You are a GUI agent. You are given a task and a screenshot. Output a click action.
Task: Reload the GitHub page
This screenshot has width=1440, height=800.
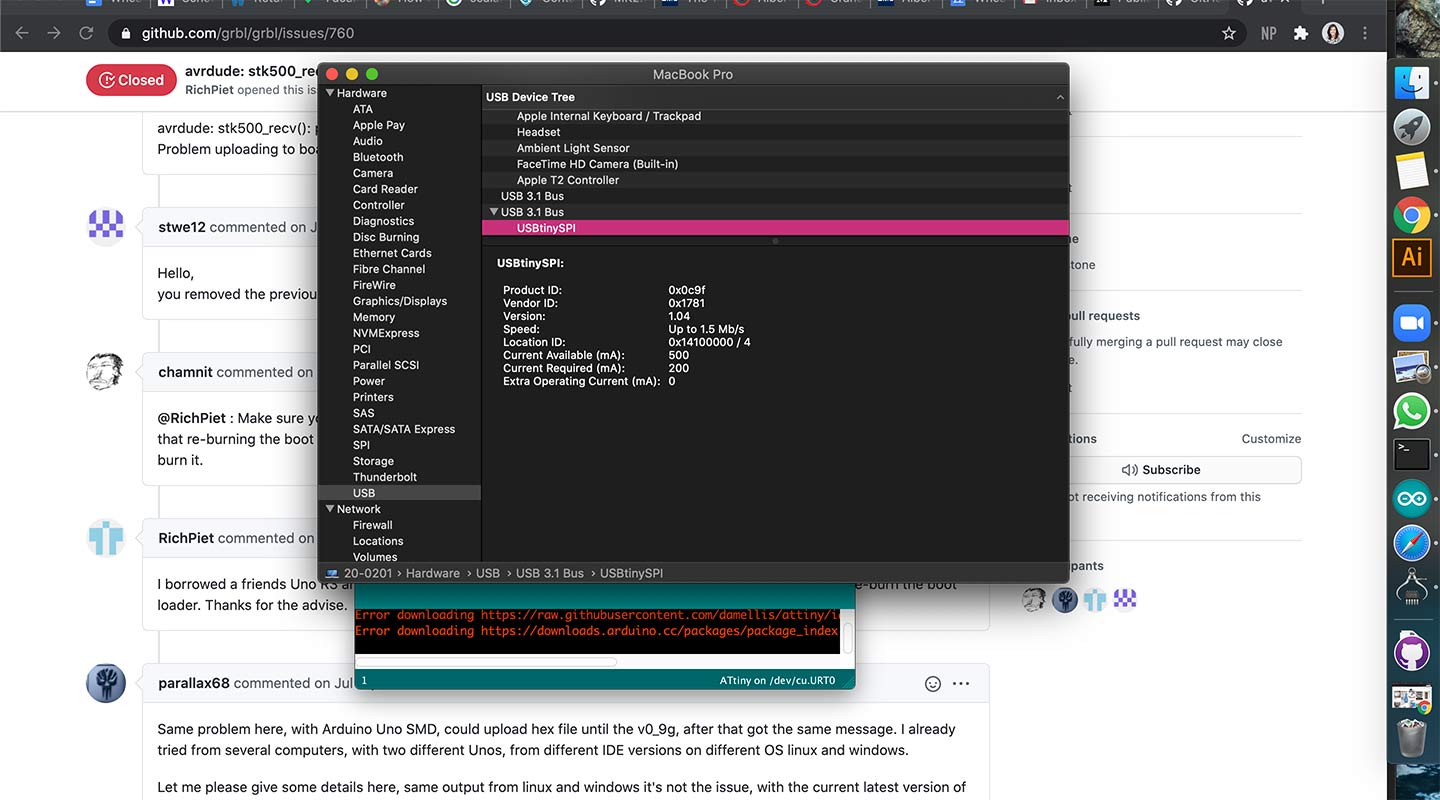(86, 33)
